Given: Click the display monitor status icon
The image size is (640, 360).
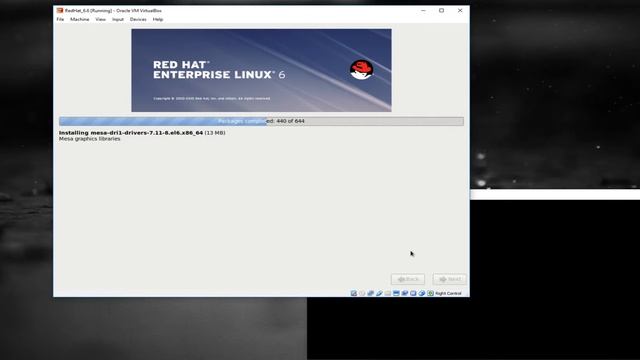Looking at the screenshot, I should click(x=396, y=293).
